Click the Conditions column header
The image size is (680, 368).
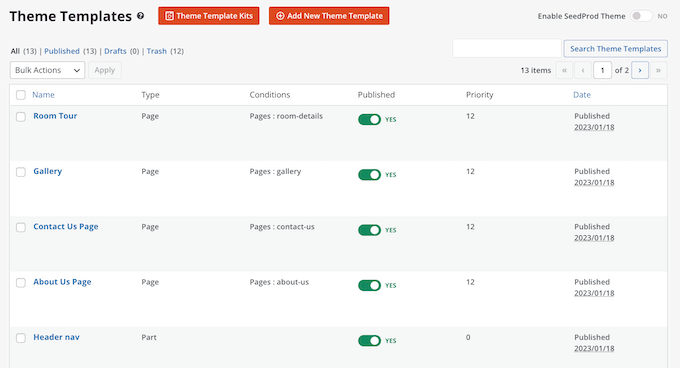tap(270, 95)
